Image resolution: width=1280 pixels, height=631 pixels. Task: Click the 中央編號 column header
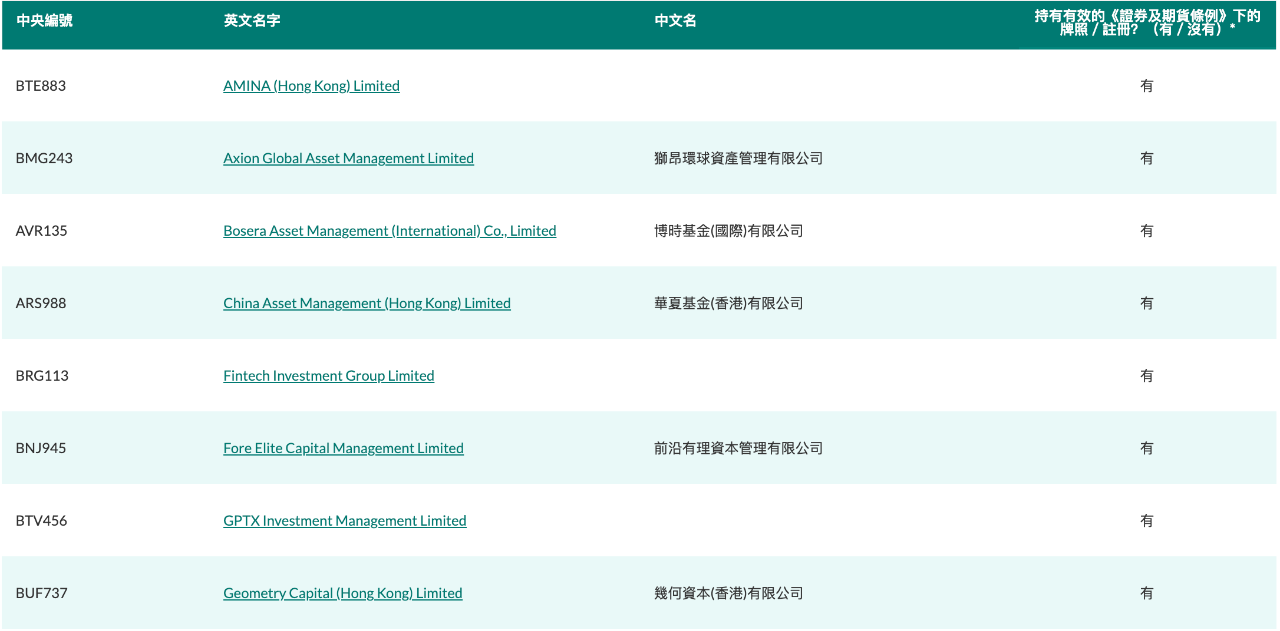pos(44,21)
